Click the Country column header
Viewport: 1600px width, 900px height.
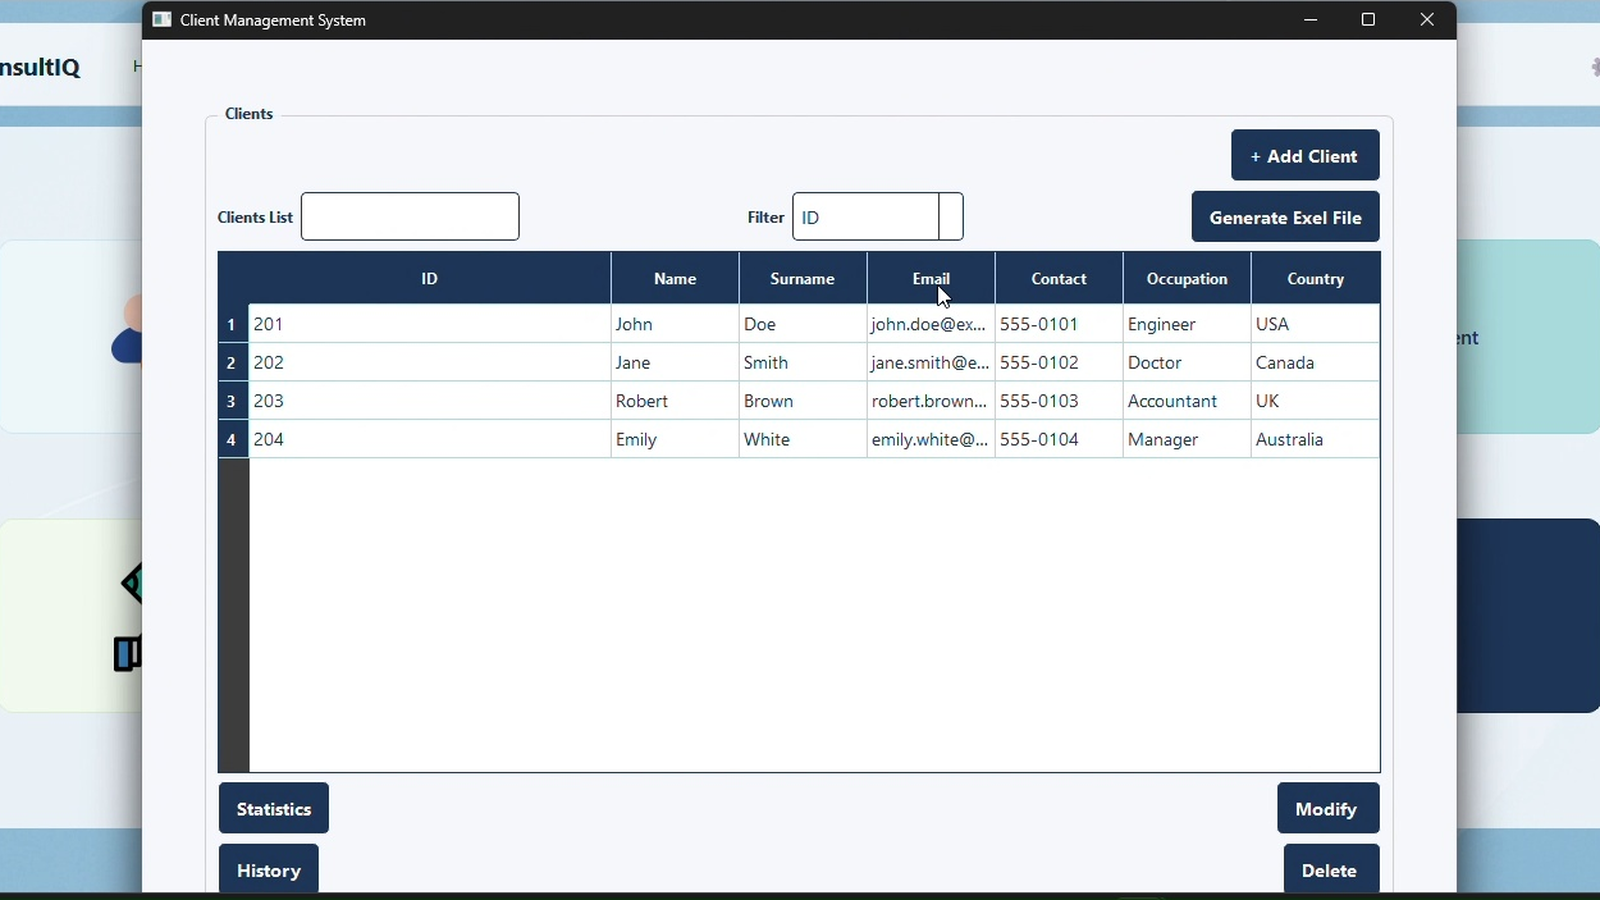[1316, 278]
